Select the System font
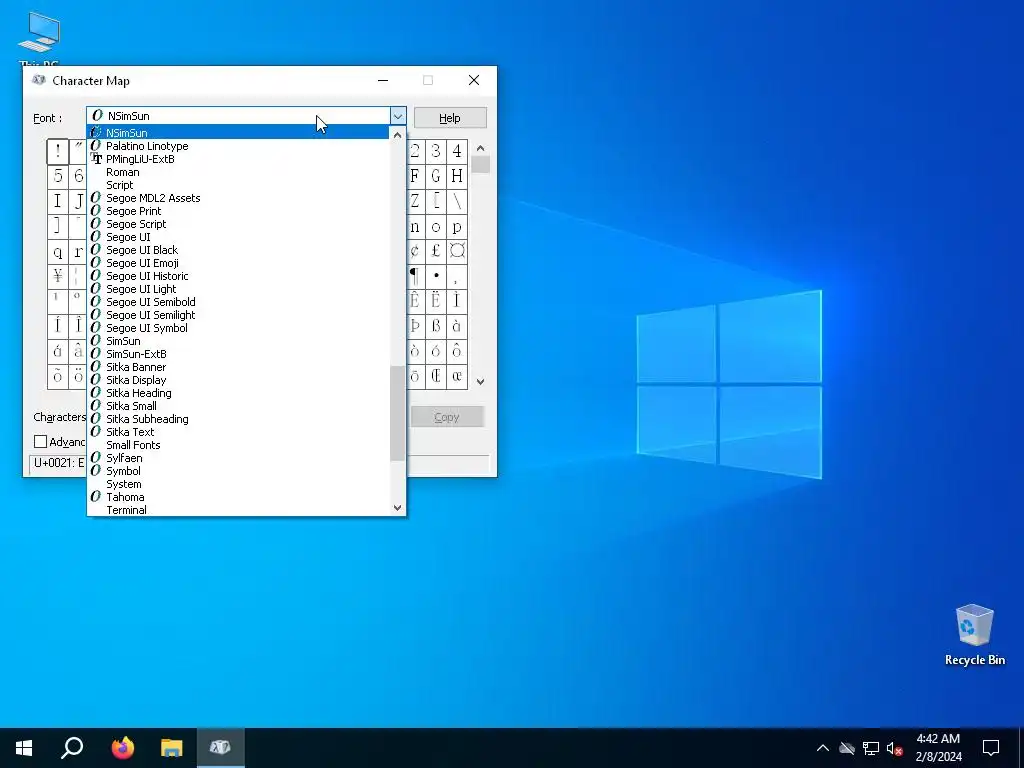Image resolution: width=1024 pixels, height=768 pixels. coord(238,484)
